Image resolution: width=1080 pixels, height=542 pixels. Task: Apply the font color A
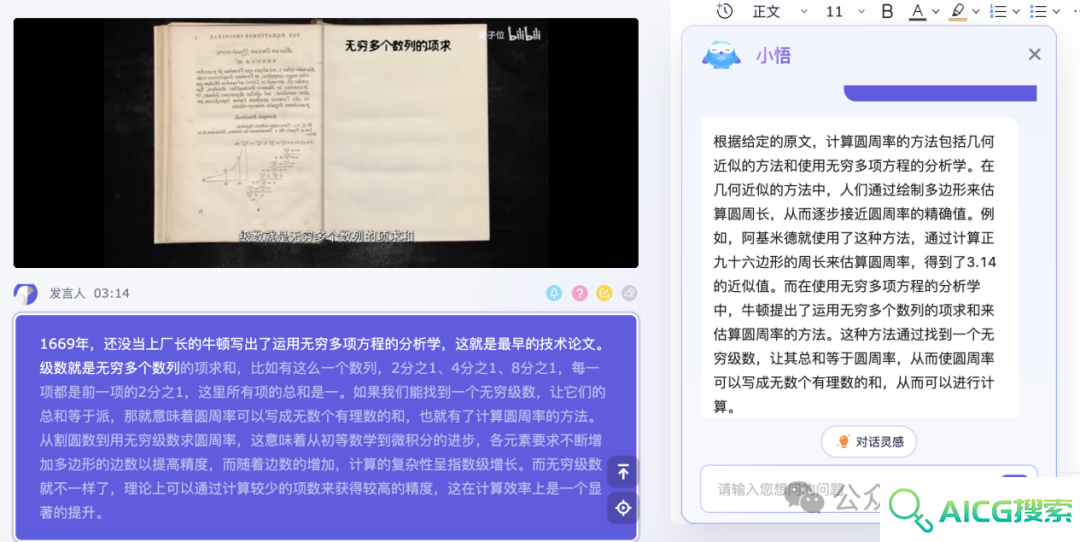click(x=917, y=11)
